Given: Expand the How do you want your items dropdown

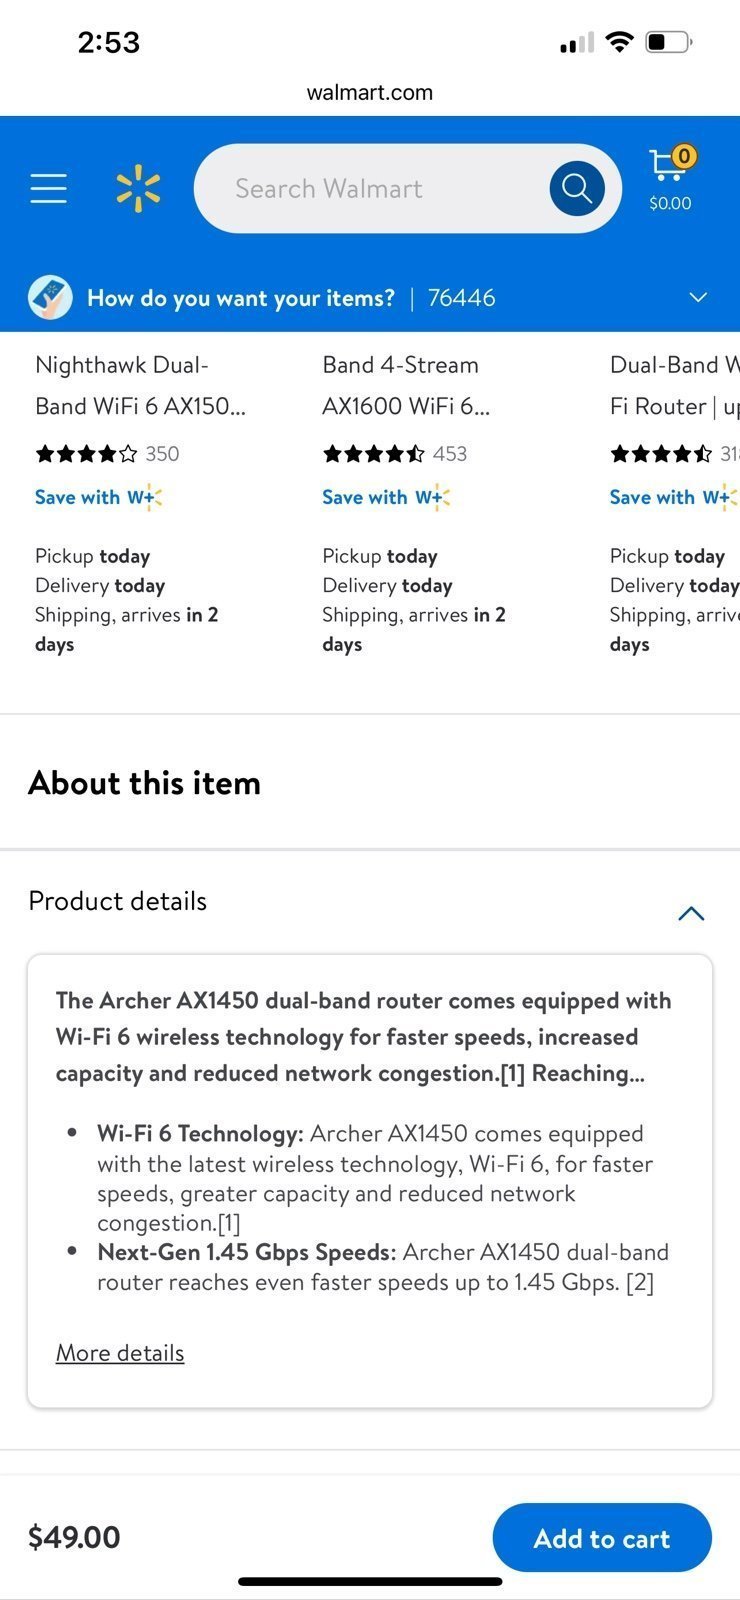Looking at the screenshot, I should tap(698, 297).
